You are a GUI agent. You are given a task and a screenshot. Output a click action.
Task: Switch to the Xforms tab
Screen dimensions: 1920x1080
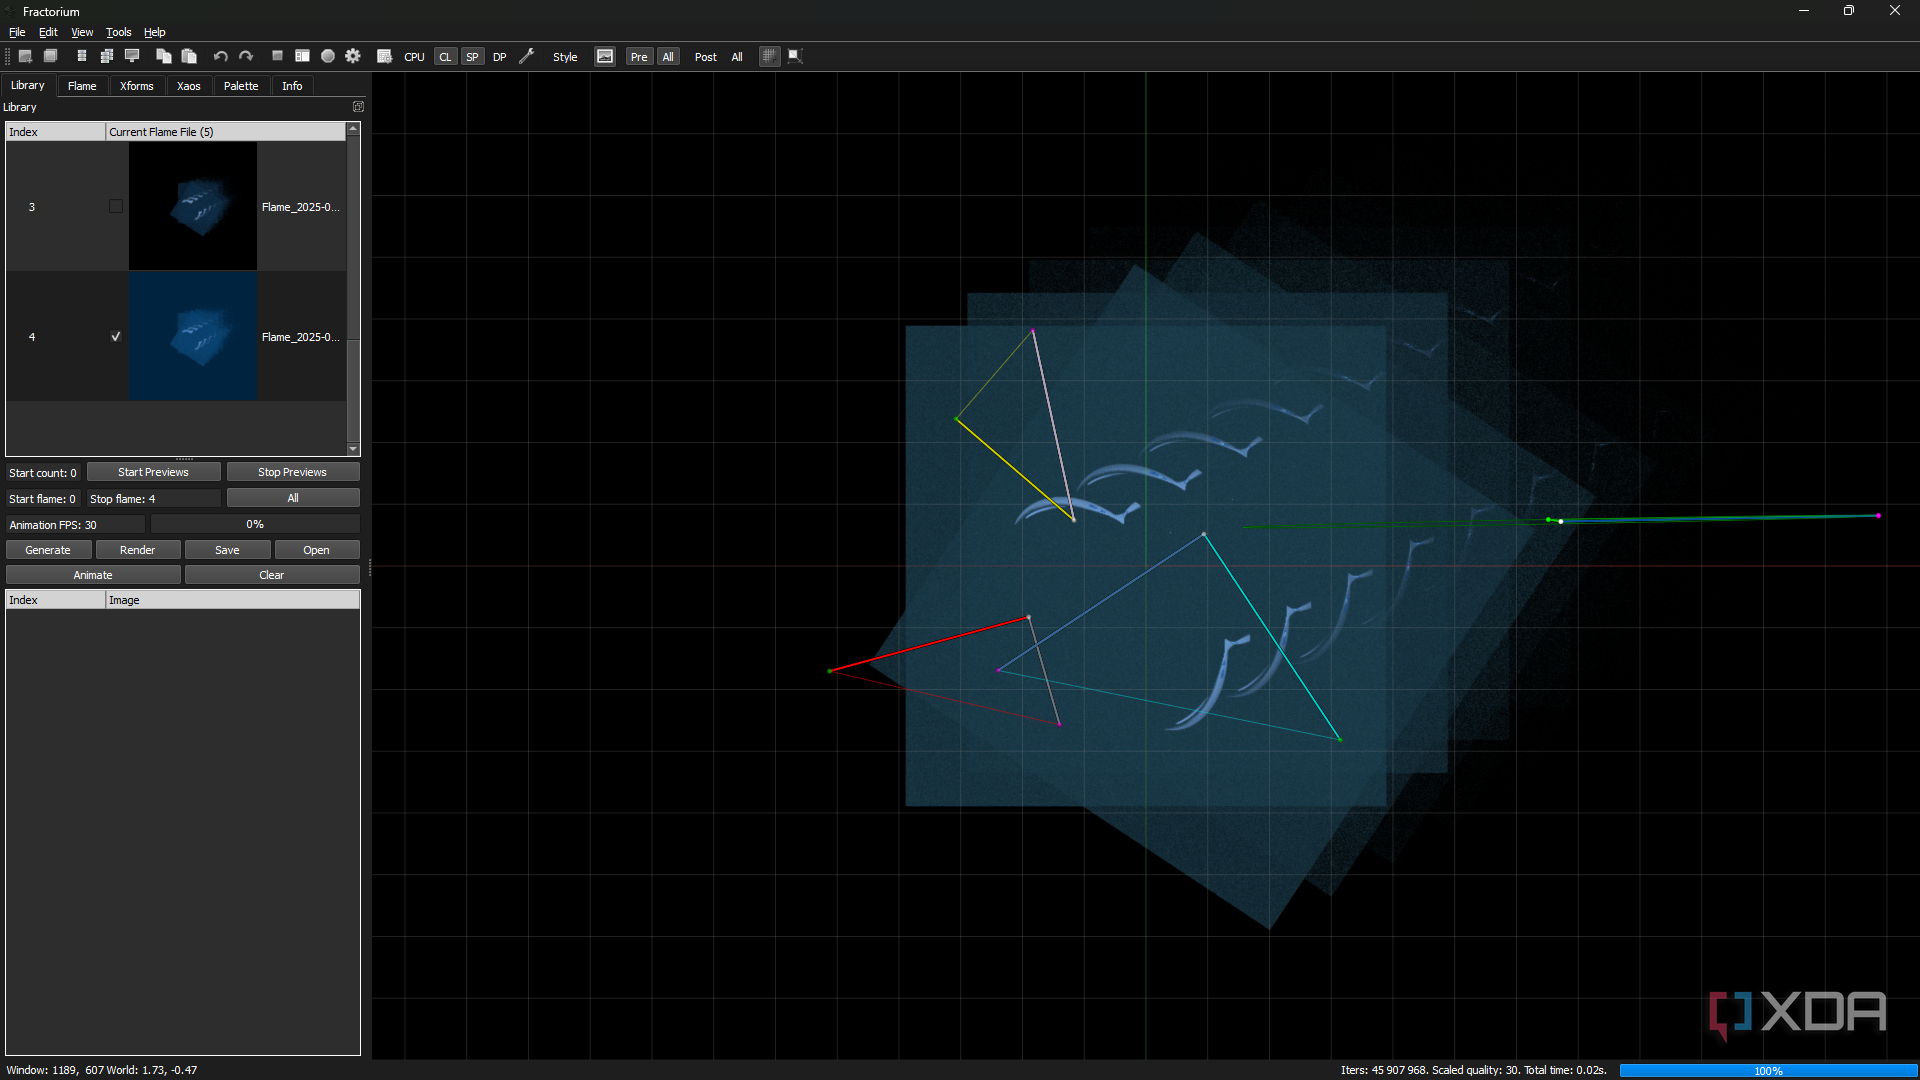coord(137,86)
